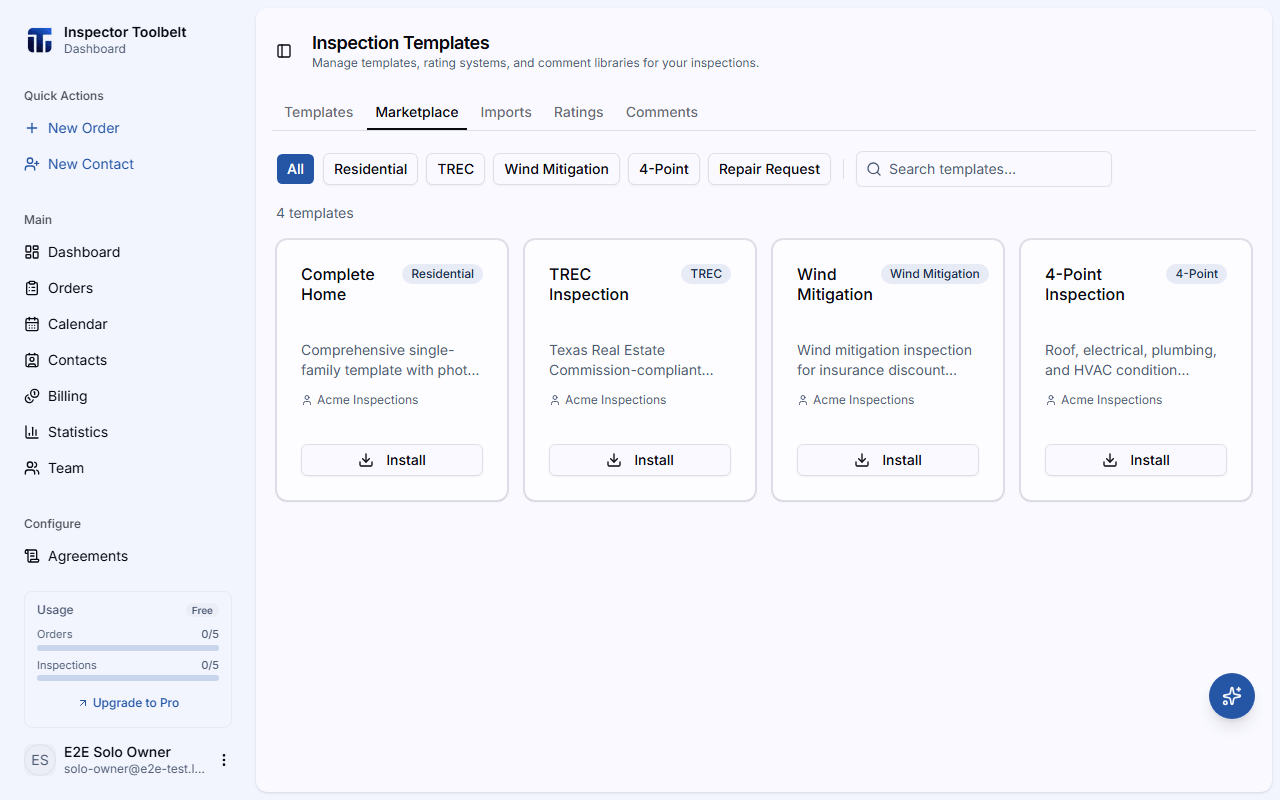The image size is (1280, 800).
Task: Click the Billing coins icon
Action: 32,396
